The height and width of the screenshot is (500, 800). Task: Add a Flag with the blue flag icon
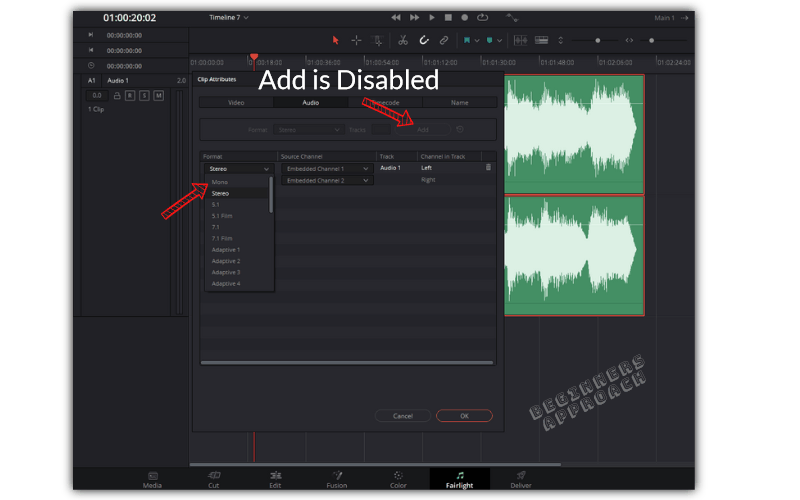(x=466, y=40)
